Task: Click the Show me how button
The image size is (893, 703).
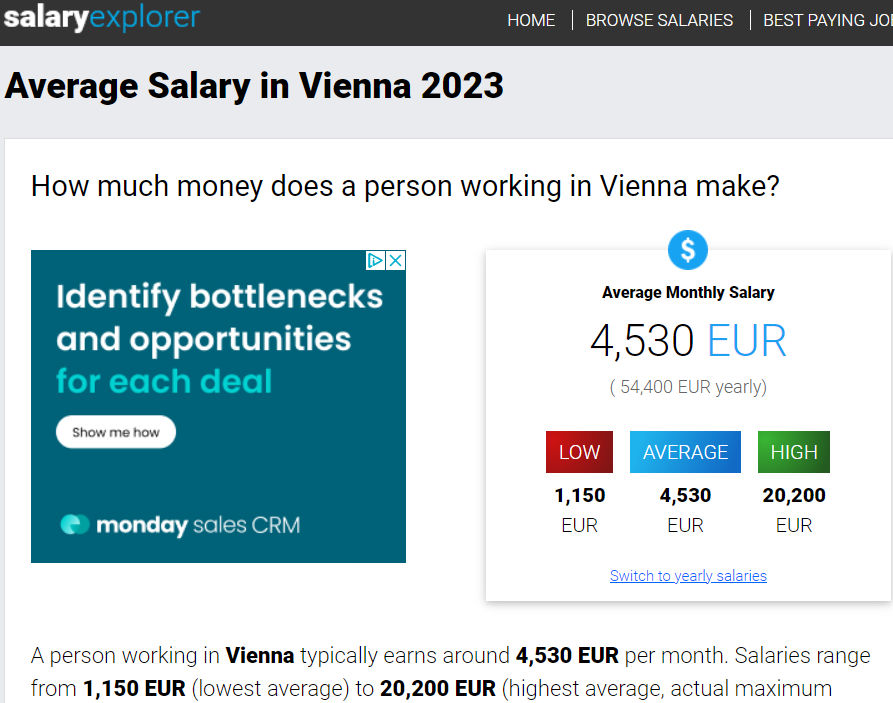Action: [116, 432]
